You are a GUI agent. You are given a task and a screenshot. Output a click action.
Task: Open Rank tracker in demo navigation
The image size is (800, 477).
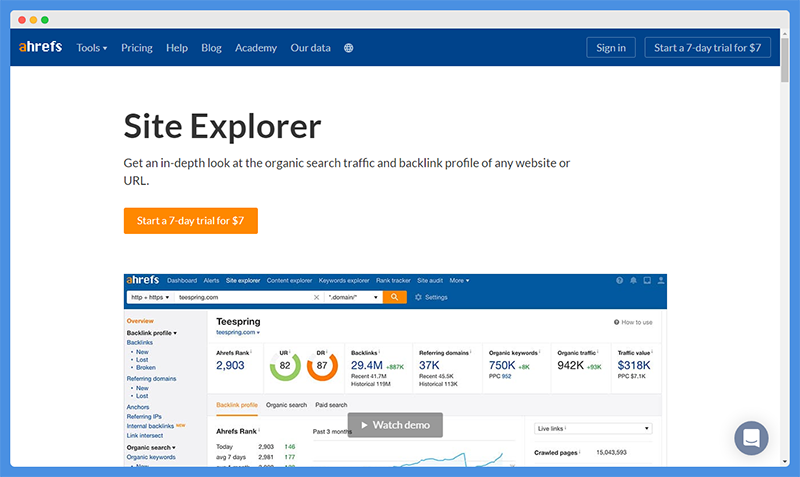click(x=393, y=281)
